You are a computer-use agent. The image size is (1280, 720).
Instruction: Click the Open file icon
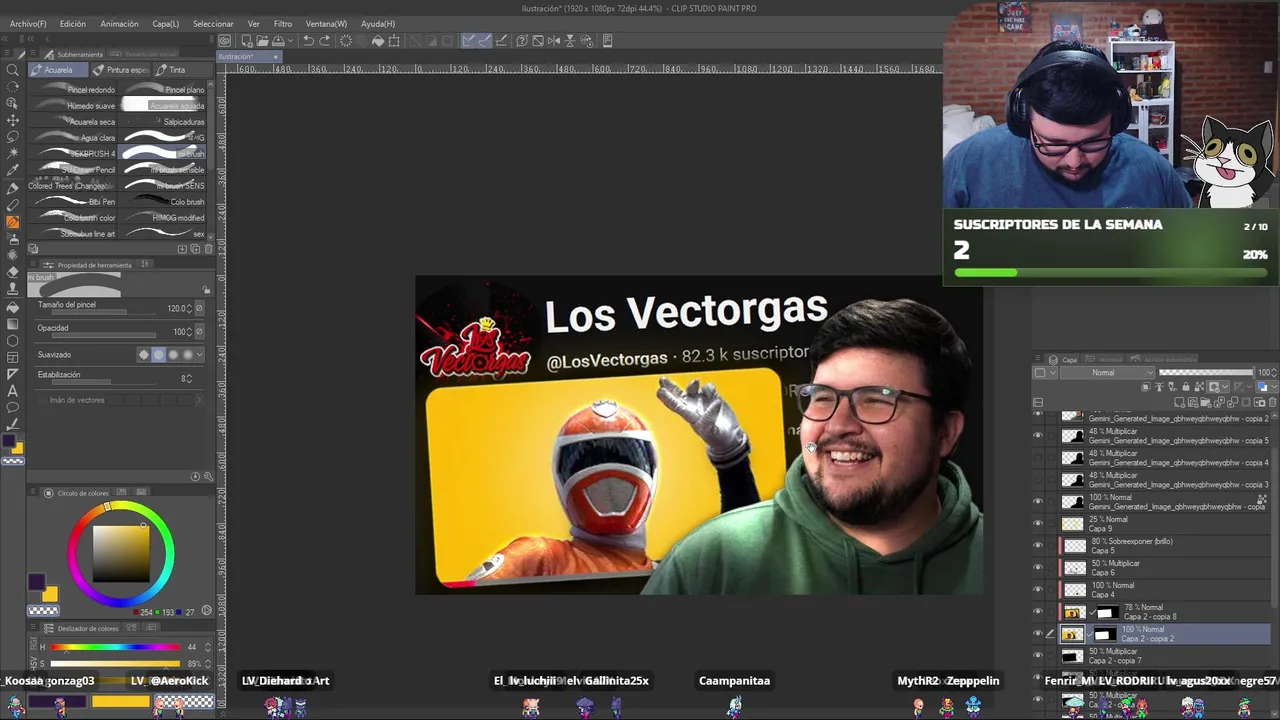coord(262,41)
